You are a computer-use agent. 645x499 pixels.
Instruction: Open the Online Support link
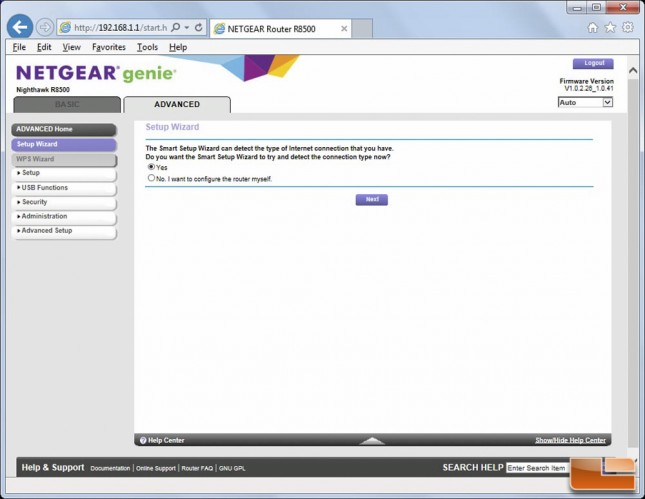pos(155,469)
